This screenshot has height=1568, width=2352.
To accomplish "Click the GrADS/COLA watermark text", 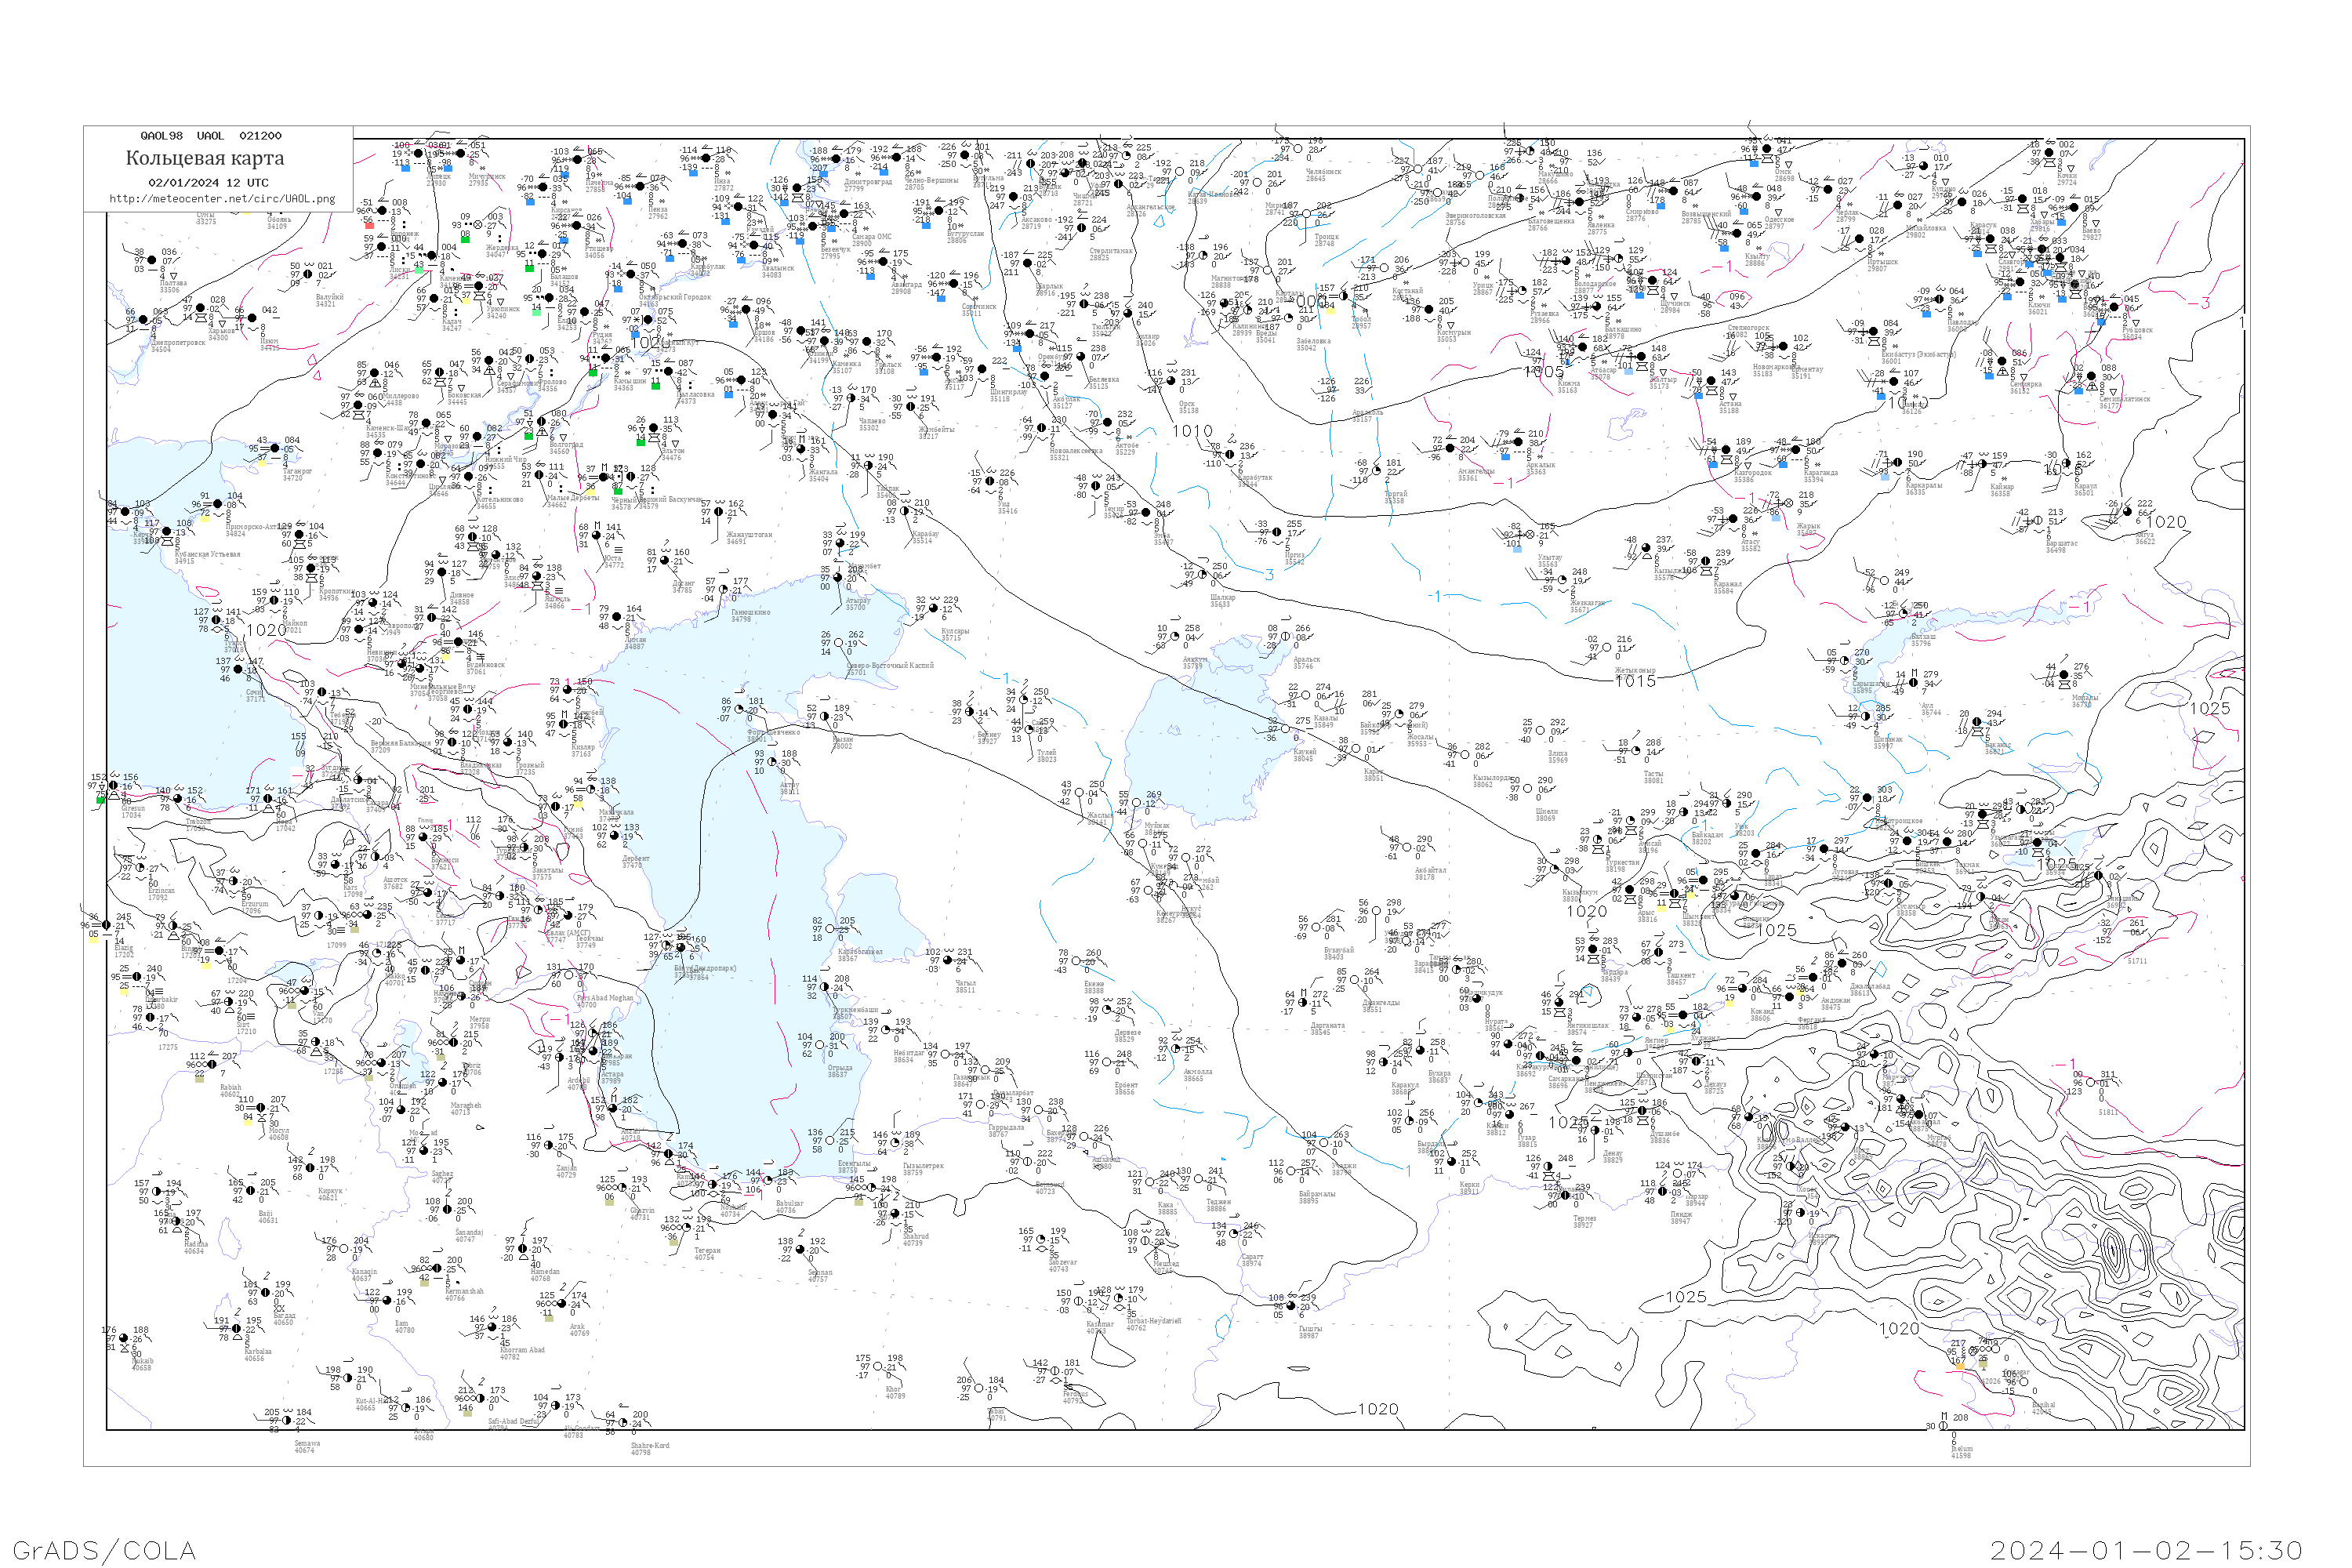I will 104,1549.
